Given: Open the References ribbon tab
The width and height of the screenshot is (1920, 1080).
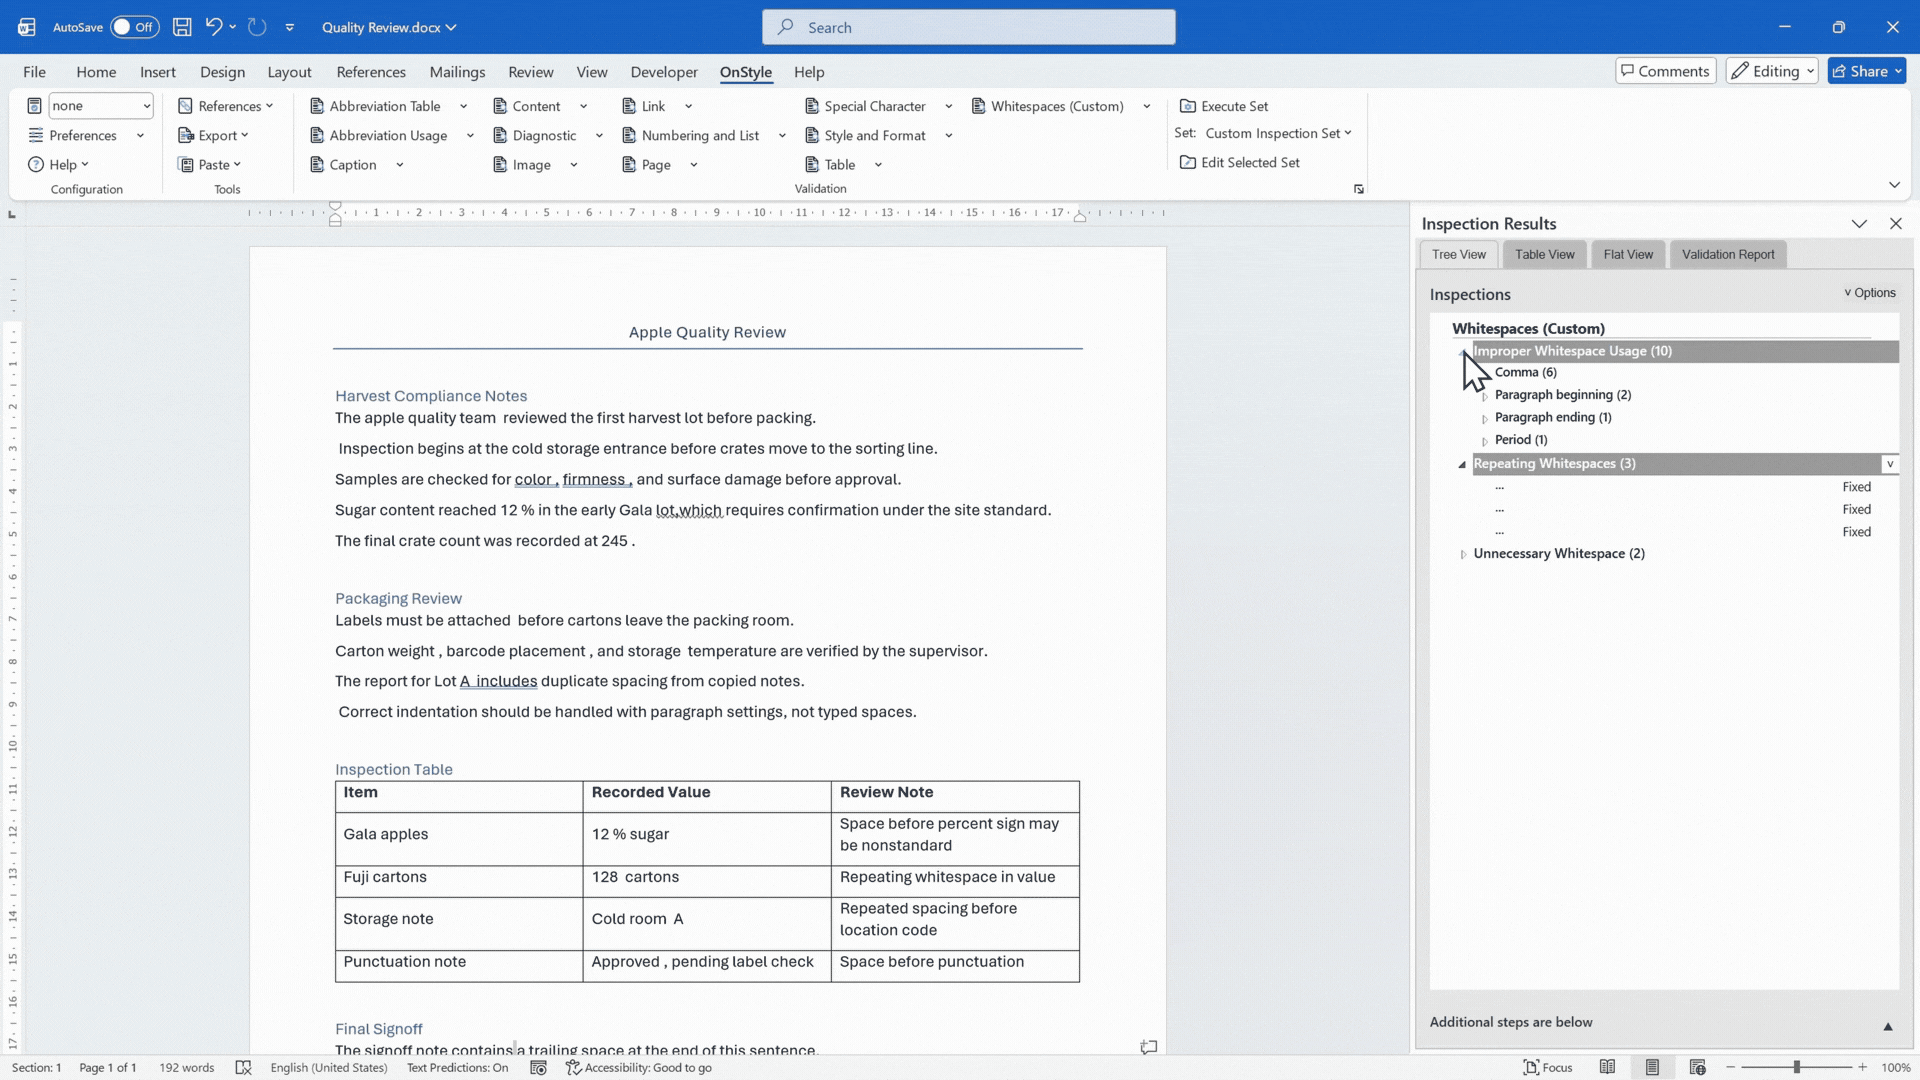Looking at the screenshot, I should 371,72.
